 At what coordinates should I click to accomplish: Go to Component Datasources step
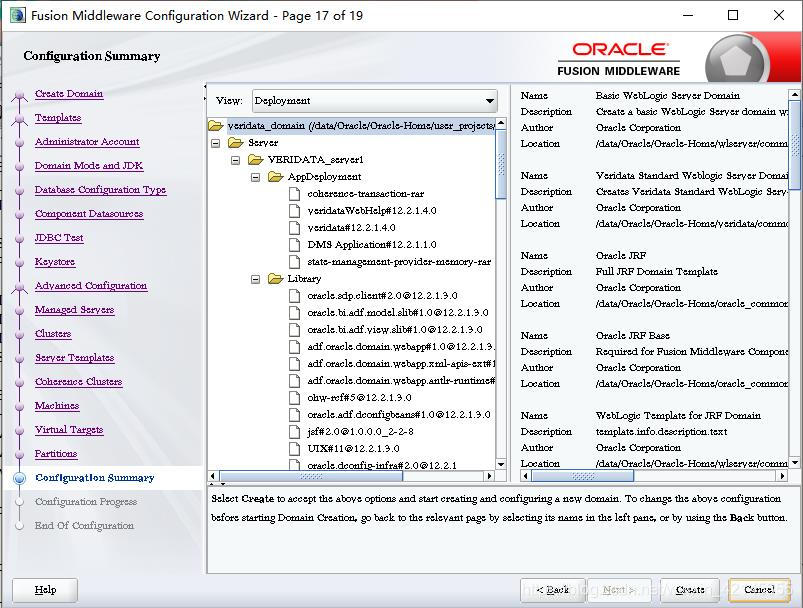click(89, 214)
